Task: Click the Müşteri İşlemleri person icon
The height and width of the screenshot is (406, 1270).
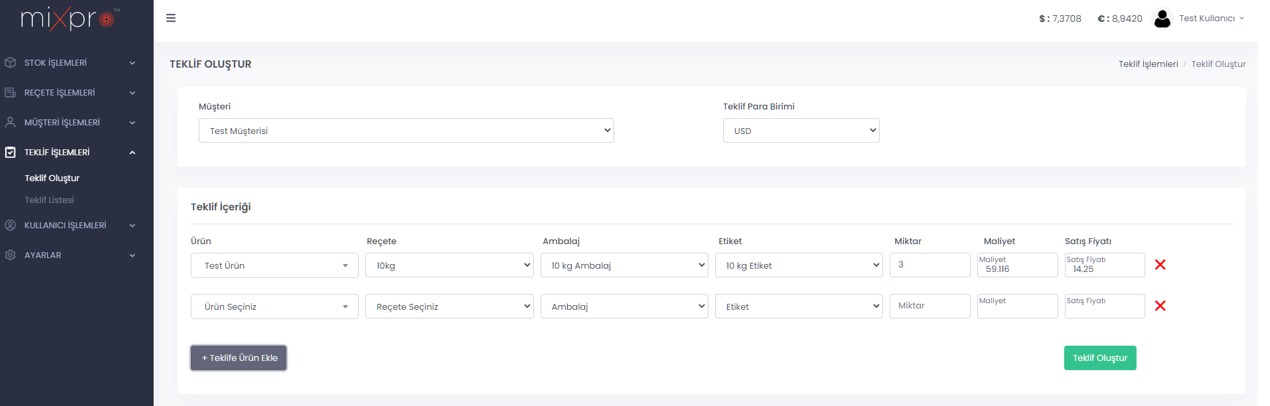Action: pos(10,122)
